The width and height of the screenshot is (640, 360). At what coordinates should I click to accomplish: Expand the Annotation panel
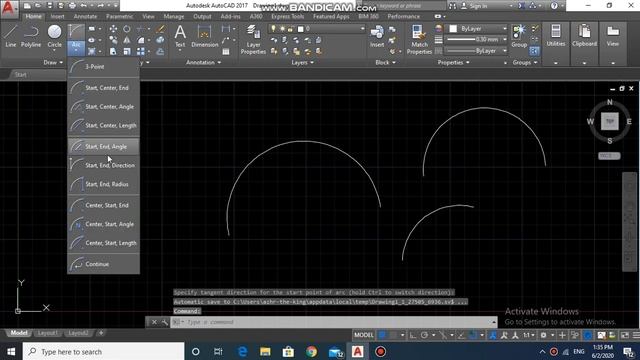click(x=203, y=62)
